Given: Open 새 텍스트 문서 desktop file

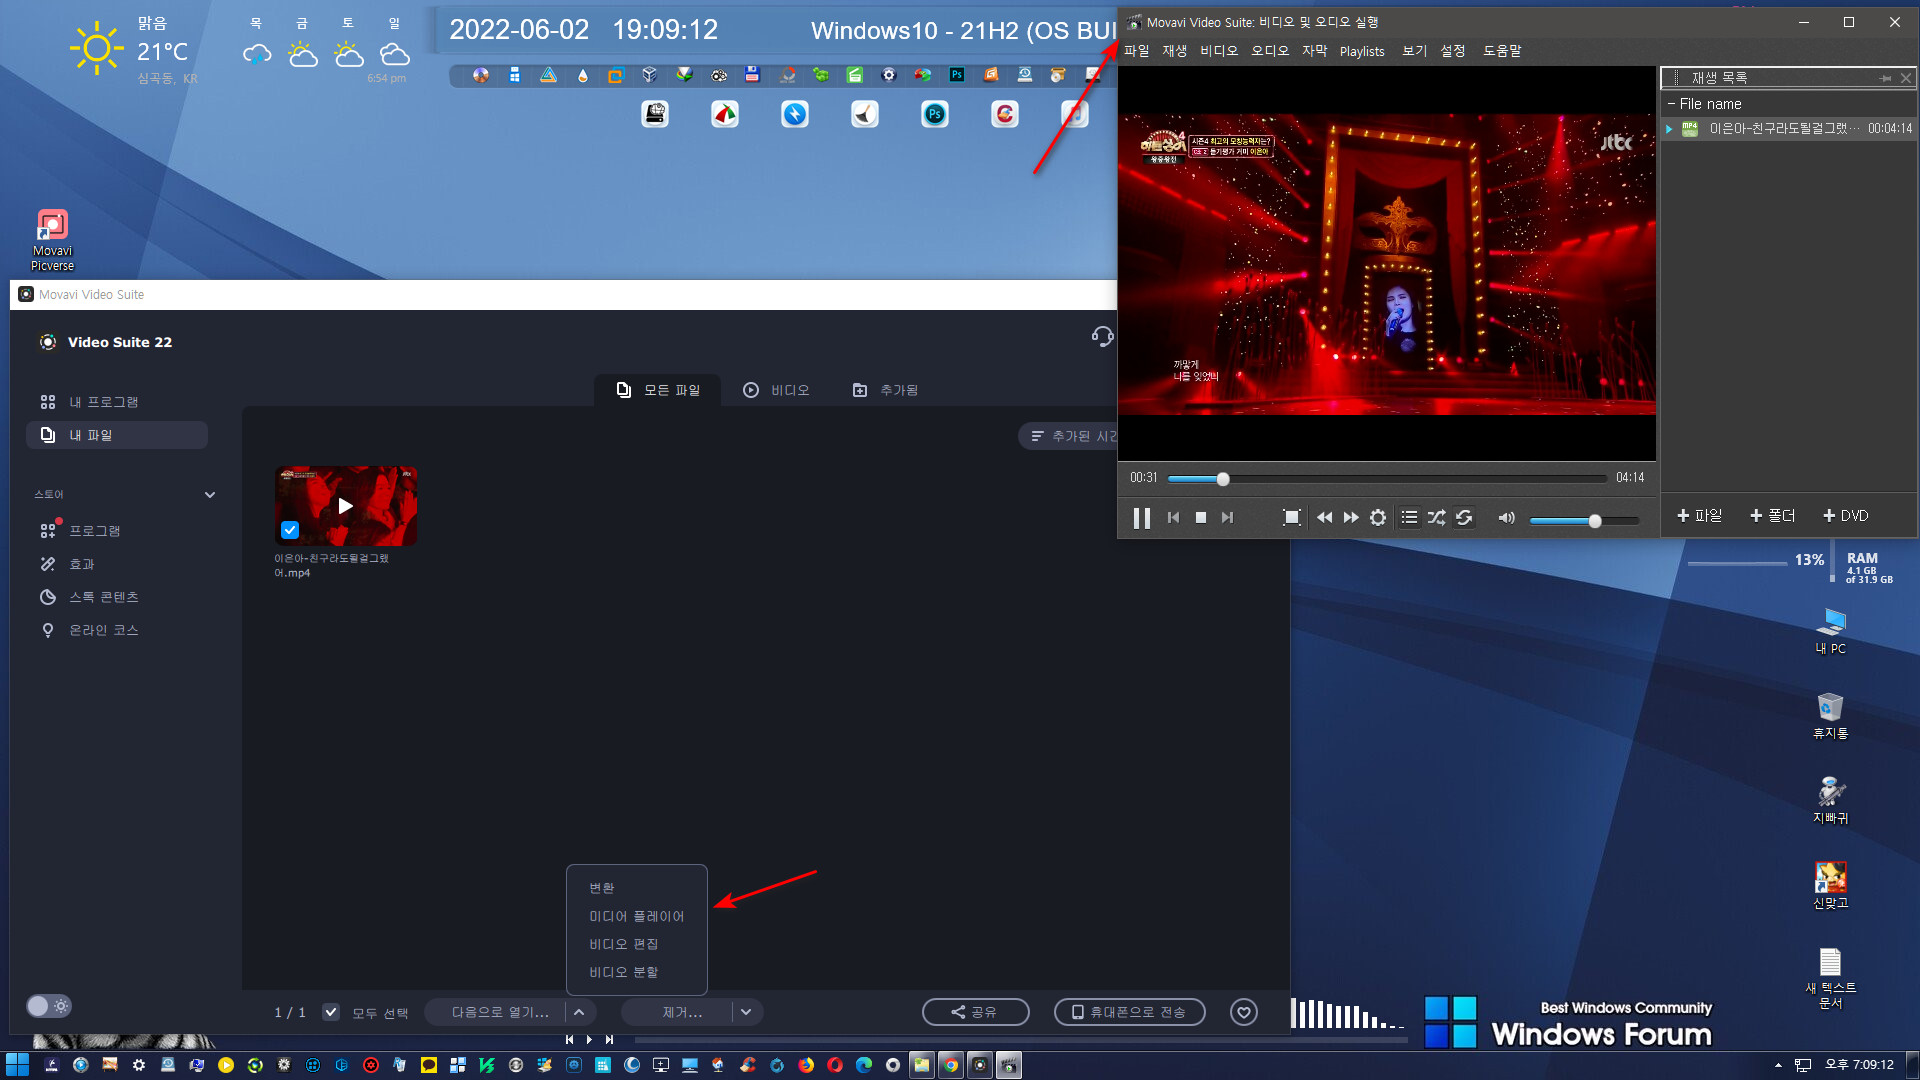Looking at the screenshot, I should pos(1831,978).
